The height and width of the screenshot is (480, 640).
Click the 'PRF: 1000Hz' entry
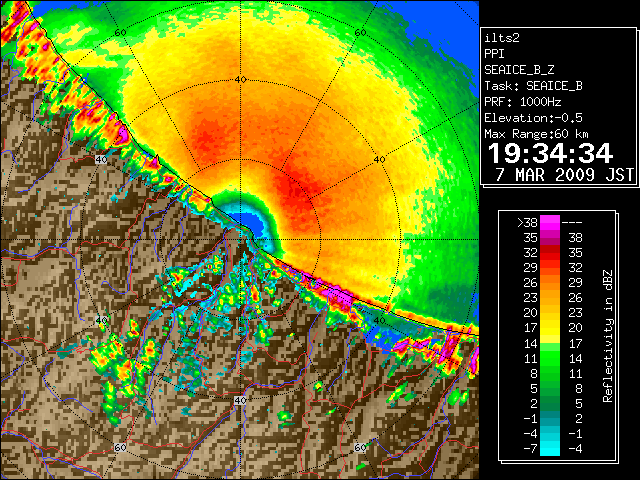[523, 102]
